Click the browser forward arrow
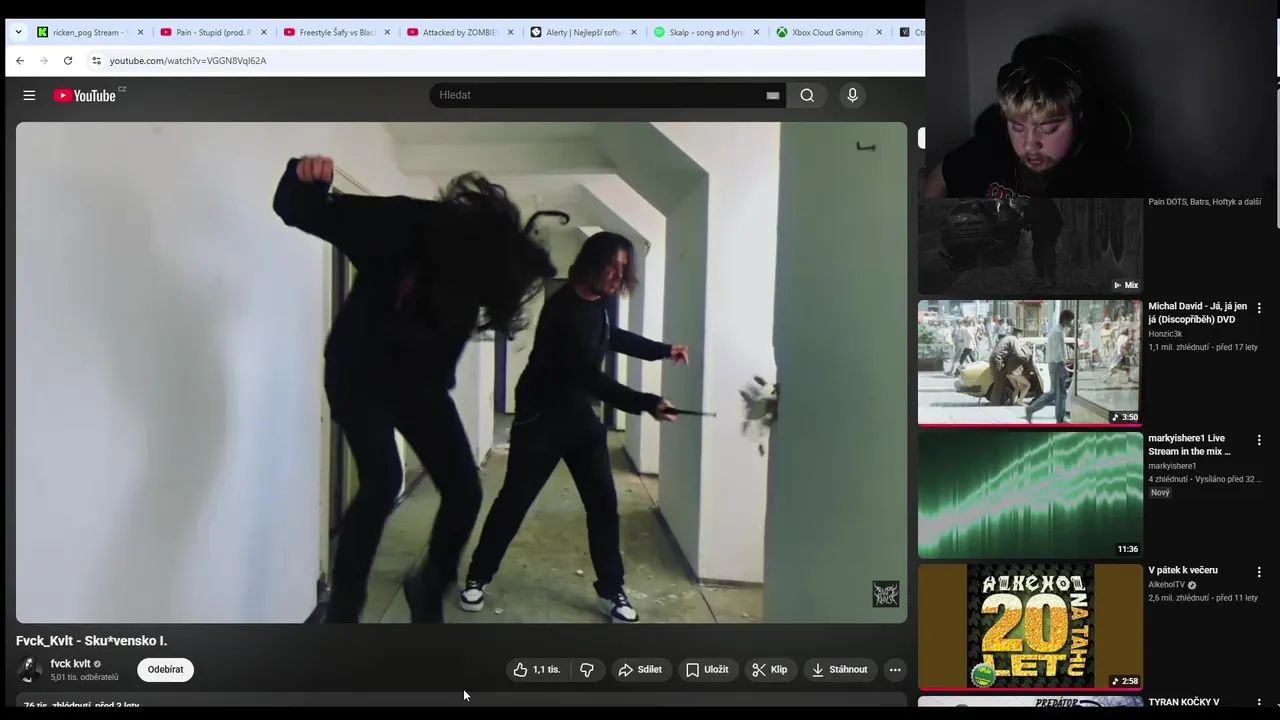This screenshot has width=1280, height=720. tap(44, 60)
